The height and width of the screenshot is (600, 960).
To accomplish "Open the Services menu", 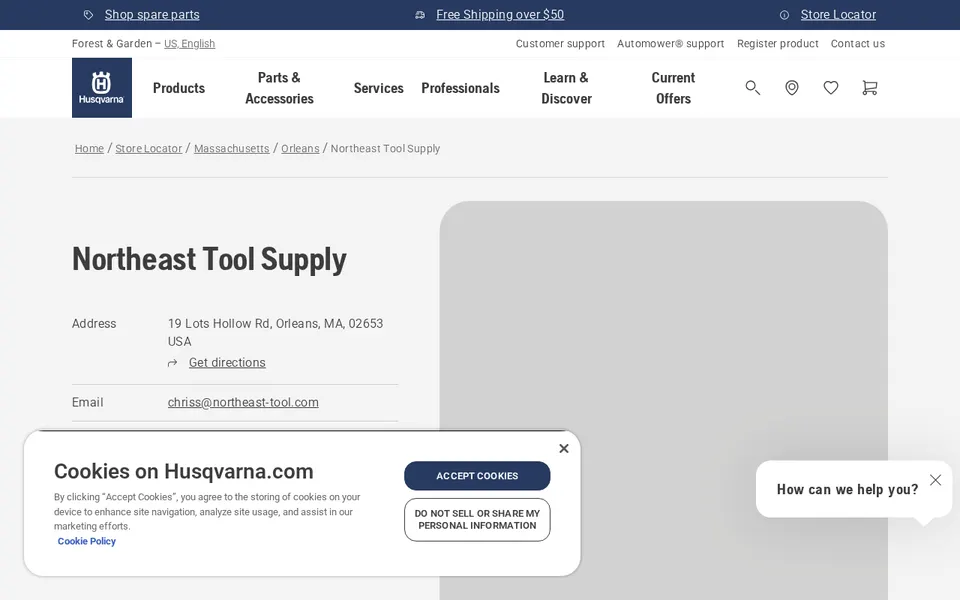I will pos(378,88).
